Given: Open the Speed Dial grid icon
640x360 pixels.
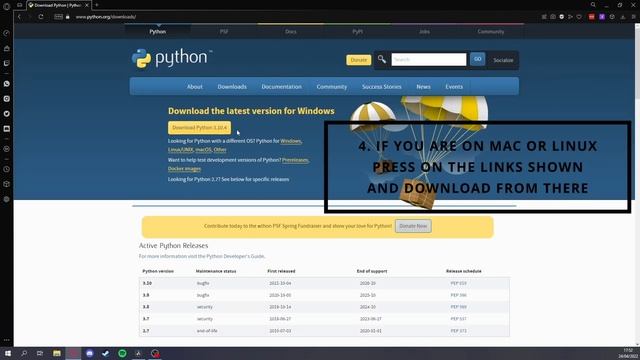Looking at the screenshot, I should (x=58, y=17).
